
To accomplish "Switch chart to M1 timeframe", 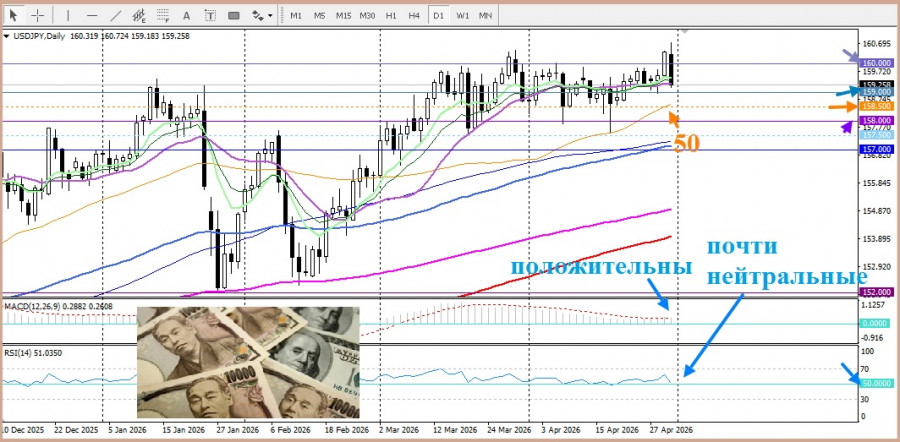I will click(296, 15).
